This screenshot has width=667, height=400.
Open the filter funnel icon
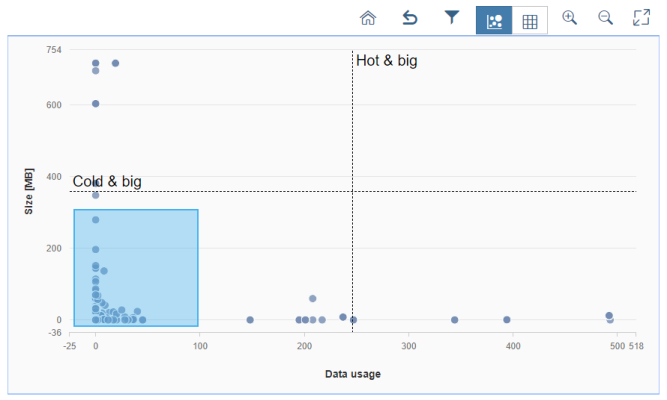pos(452,17)
